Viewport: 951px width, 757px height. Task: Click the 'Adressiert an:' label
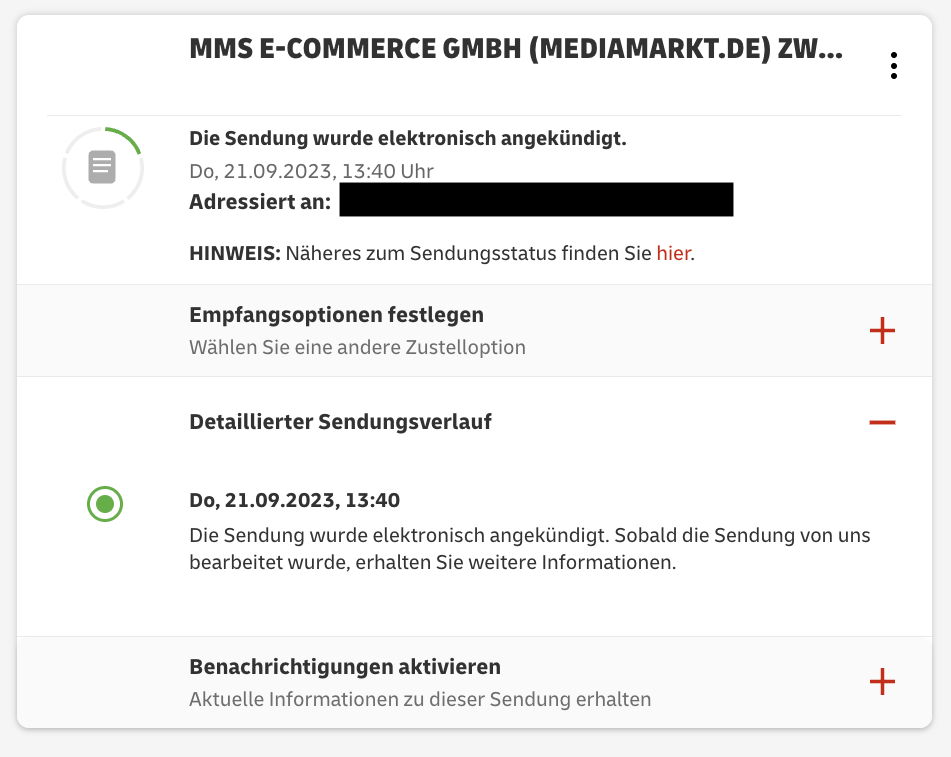point(259,201)
